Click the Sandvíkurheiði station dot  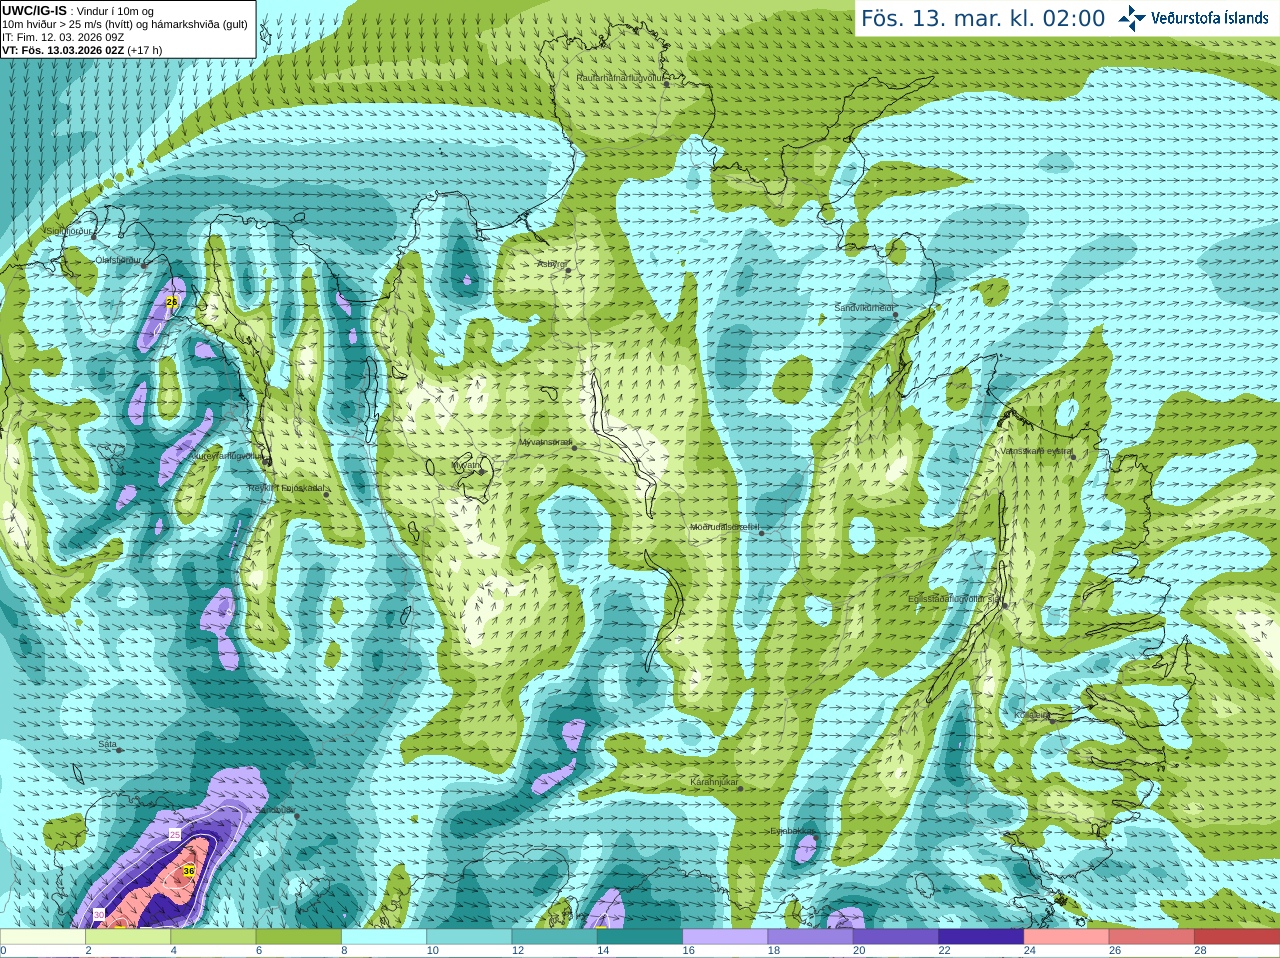point(896,315)
